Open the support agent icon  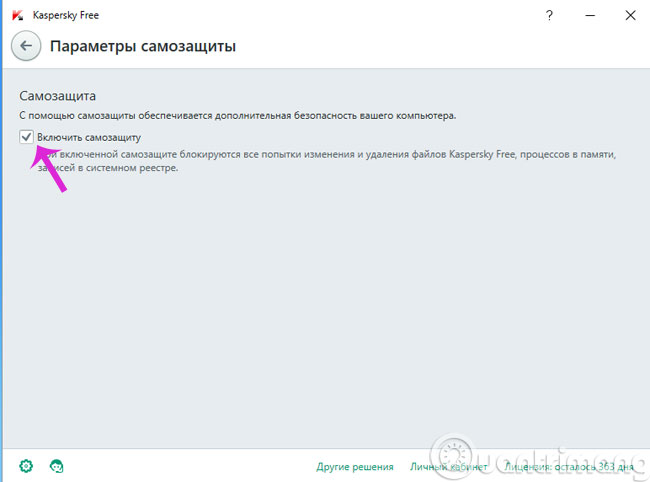pos(56,466)
